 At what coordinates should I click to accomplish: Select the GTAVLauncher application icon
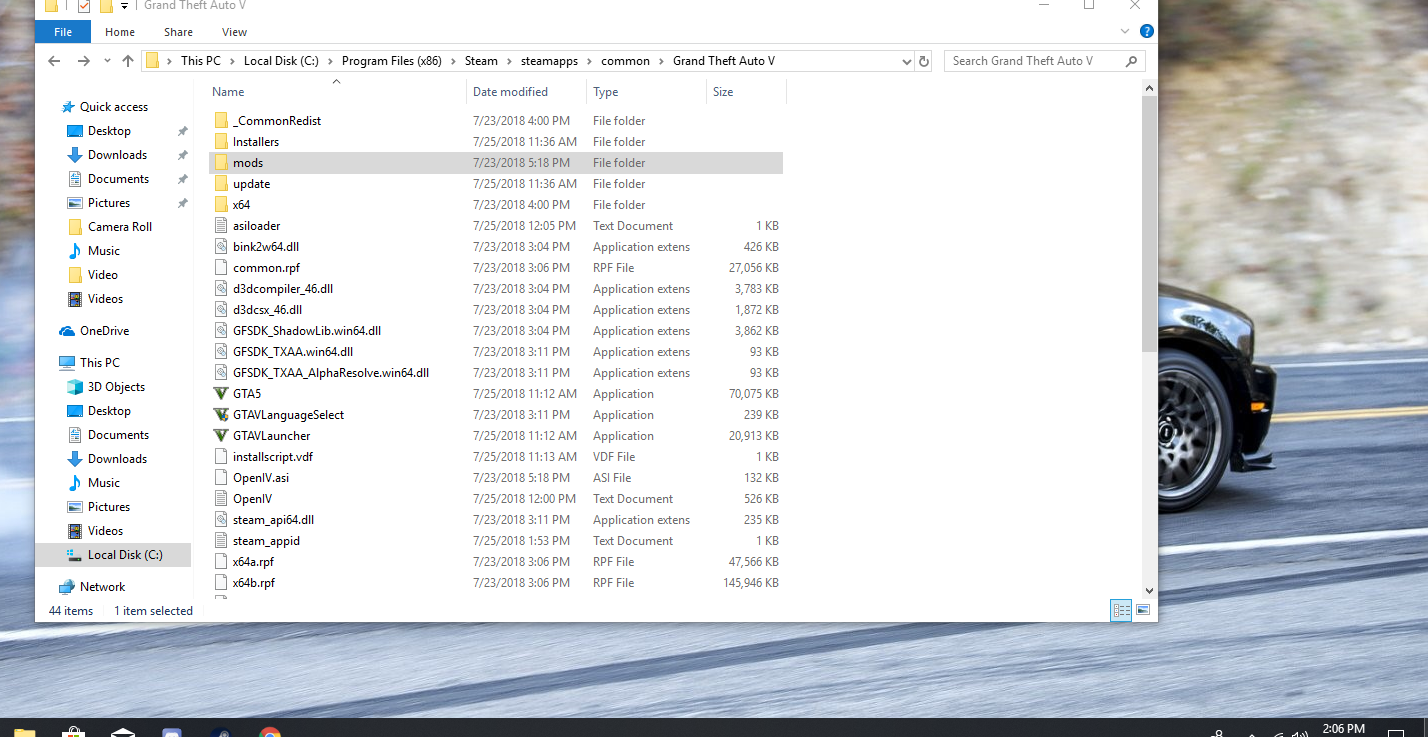pos(222,436)
